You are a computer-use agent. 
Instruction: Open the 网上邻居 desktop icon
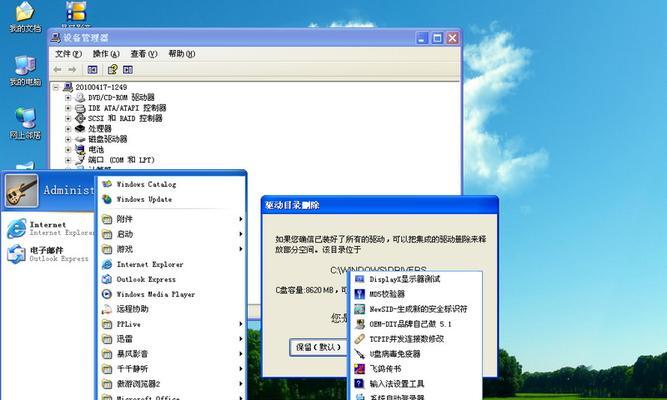coord(25,123)
